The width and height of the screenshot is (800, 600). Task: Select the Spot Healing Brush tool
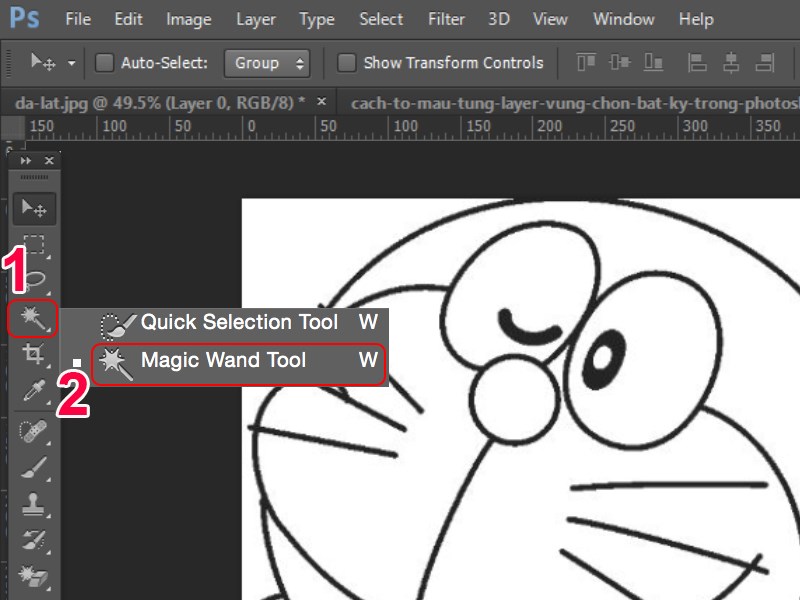click(34, 431)
